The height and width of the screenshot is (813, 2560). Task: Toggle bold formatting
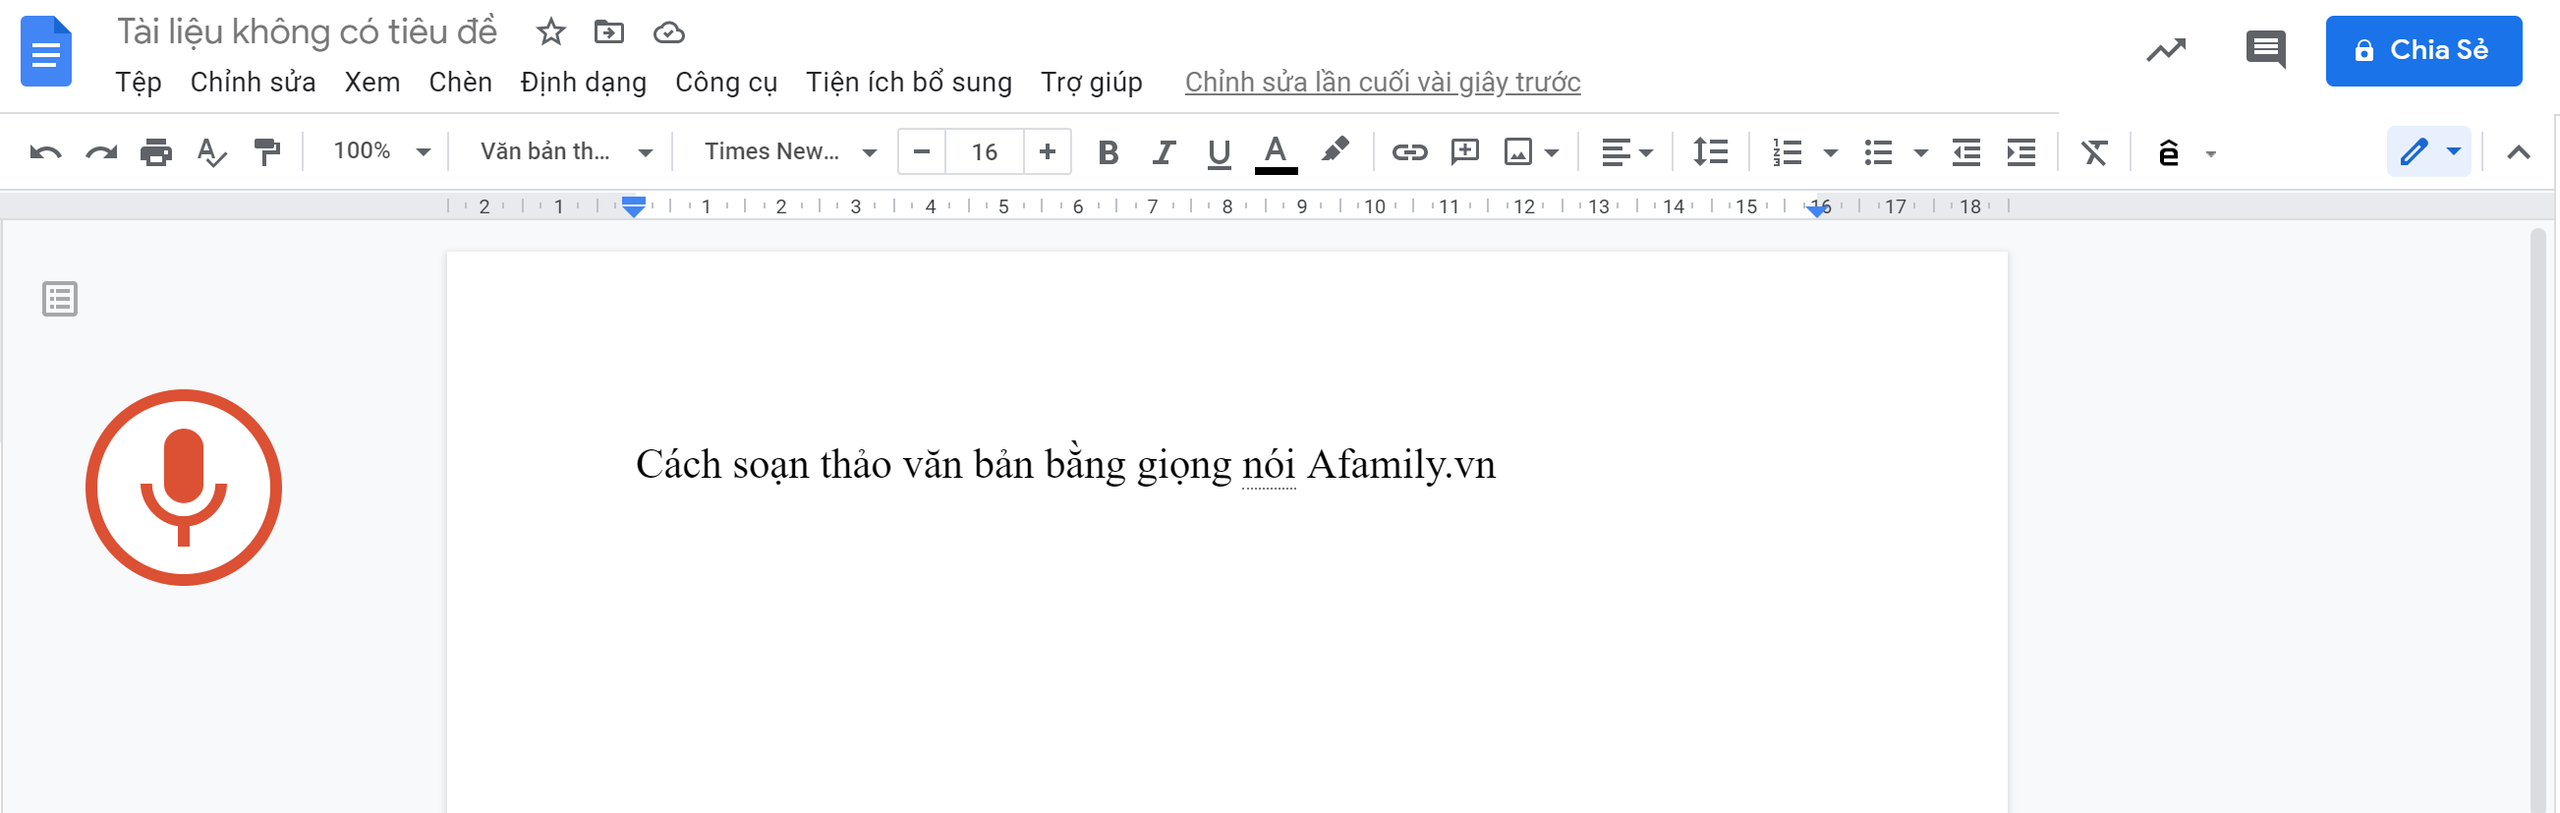tap(1107, 152)
